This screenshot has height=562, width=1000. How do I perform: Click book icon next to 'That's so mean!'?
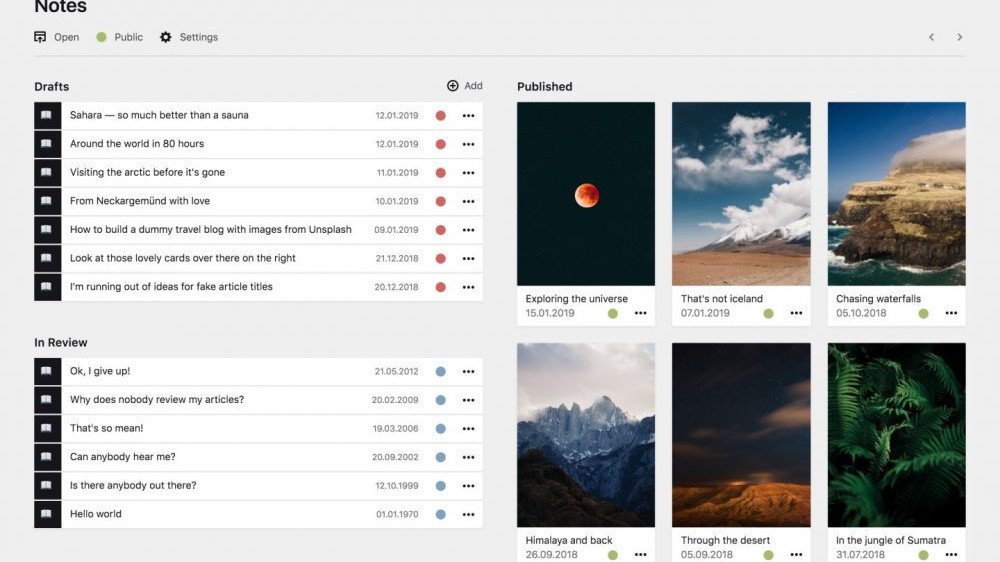point(46,429)
